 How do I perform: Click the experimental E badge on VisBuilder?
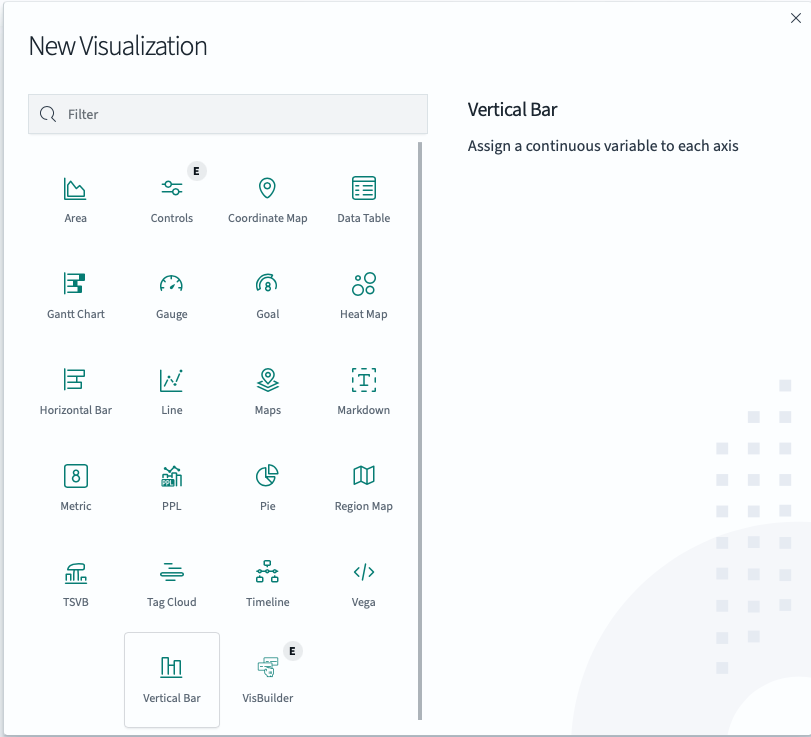(292, 651)
